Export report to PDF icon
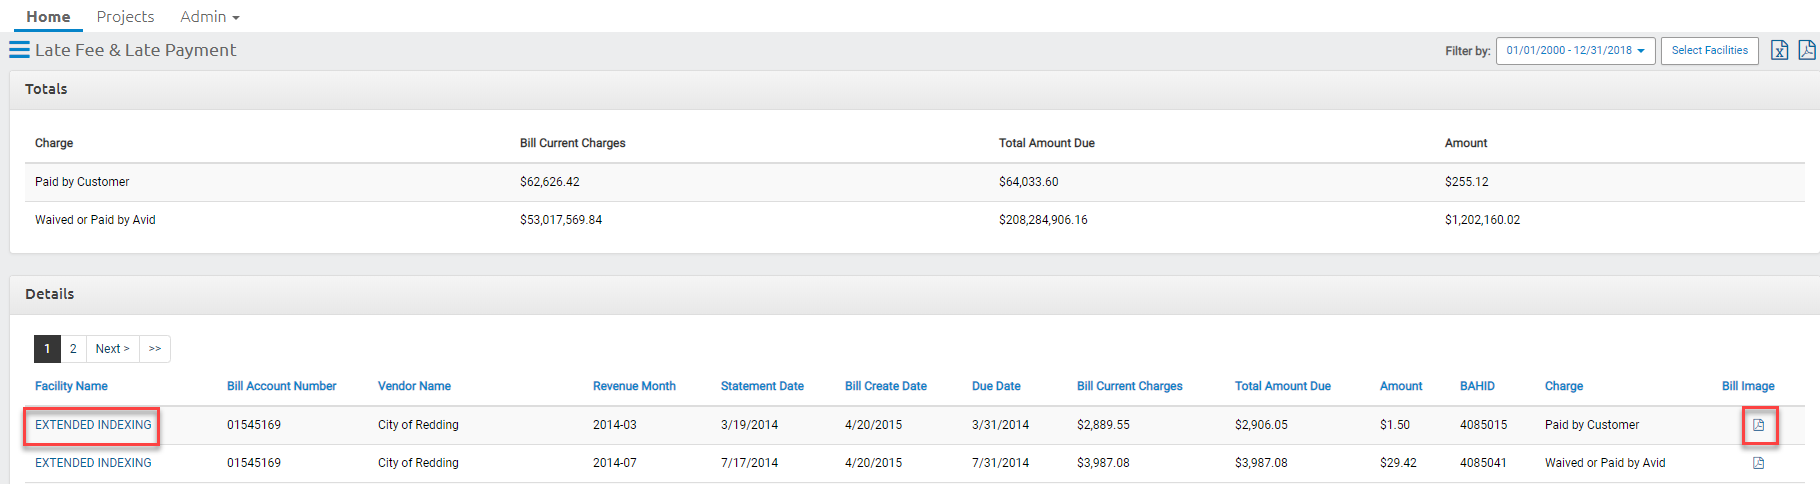 [x=1806, y=50]
